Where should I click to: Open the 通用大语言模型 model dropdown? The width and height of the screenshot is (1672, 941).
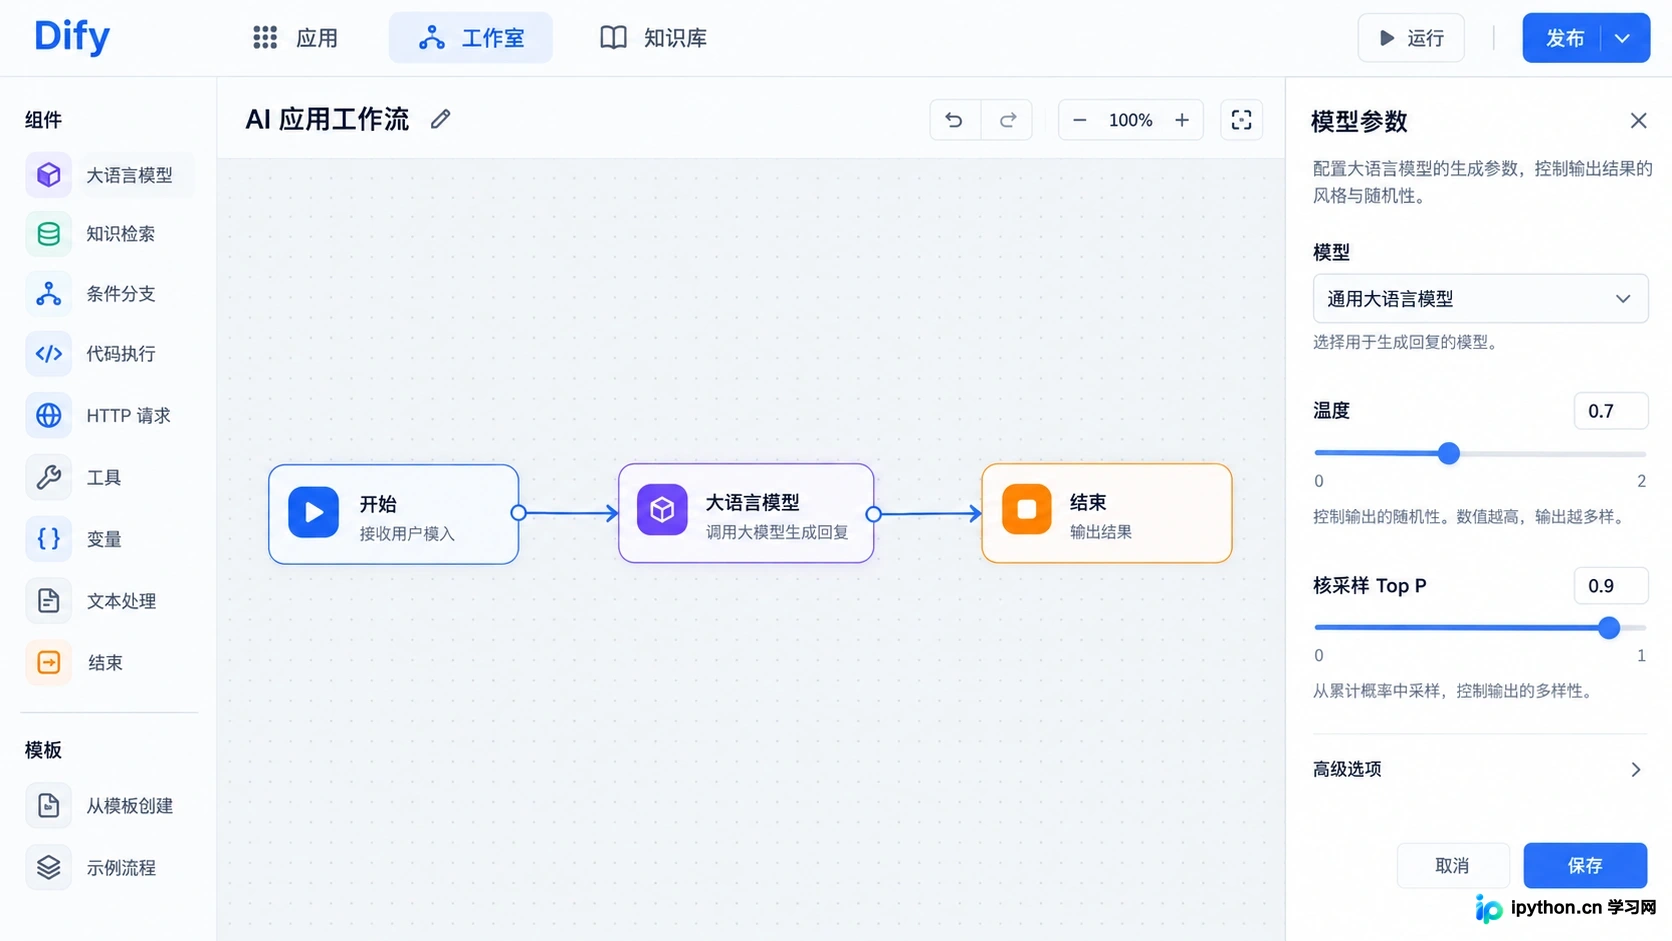click(1480, 299)
